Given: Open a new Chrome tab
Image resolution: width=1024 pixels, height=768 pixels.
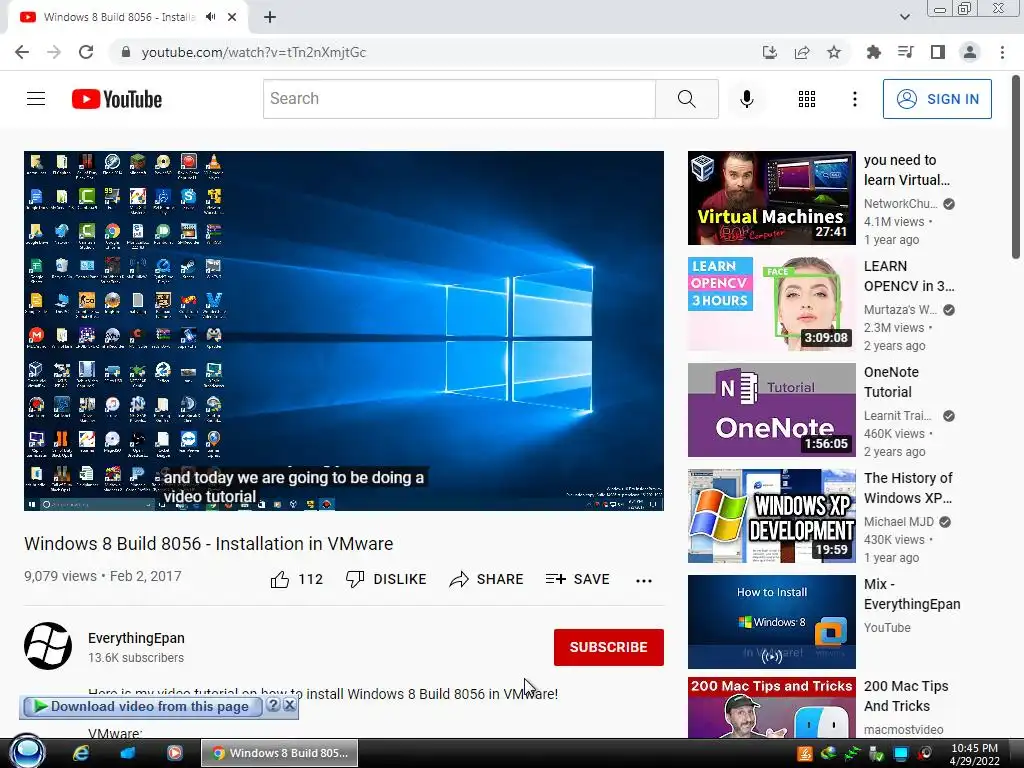Looking at the screenshot, I should tap(270, 18).
